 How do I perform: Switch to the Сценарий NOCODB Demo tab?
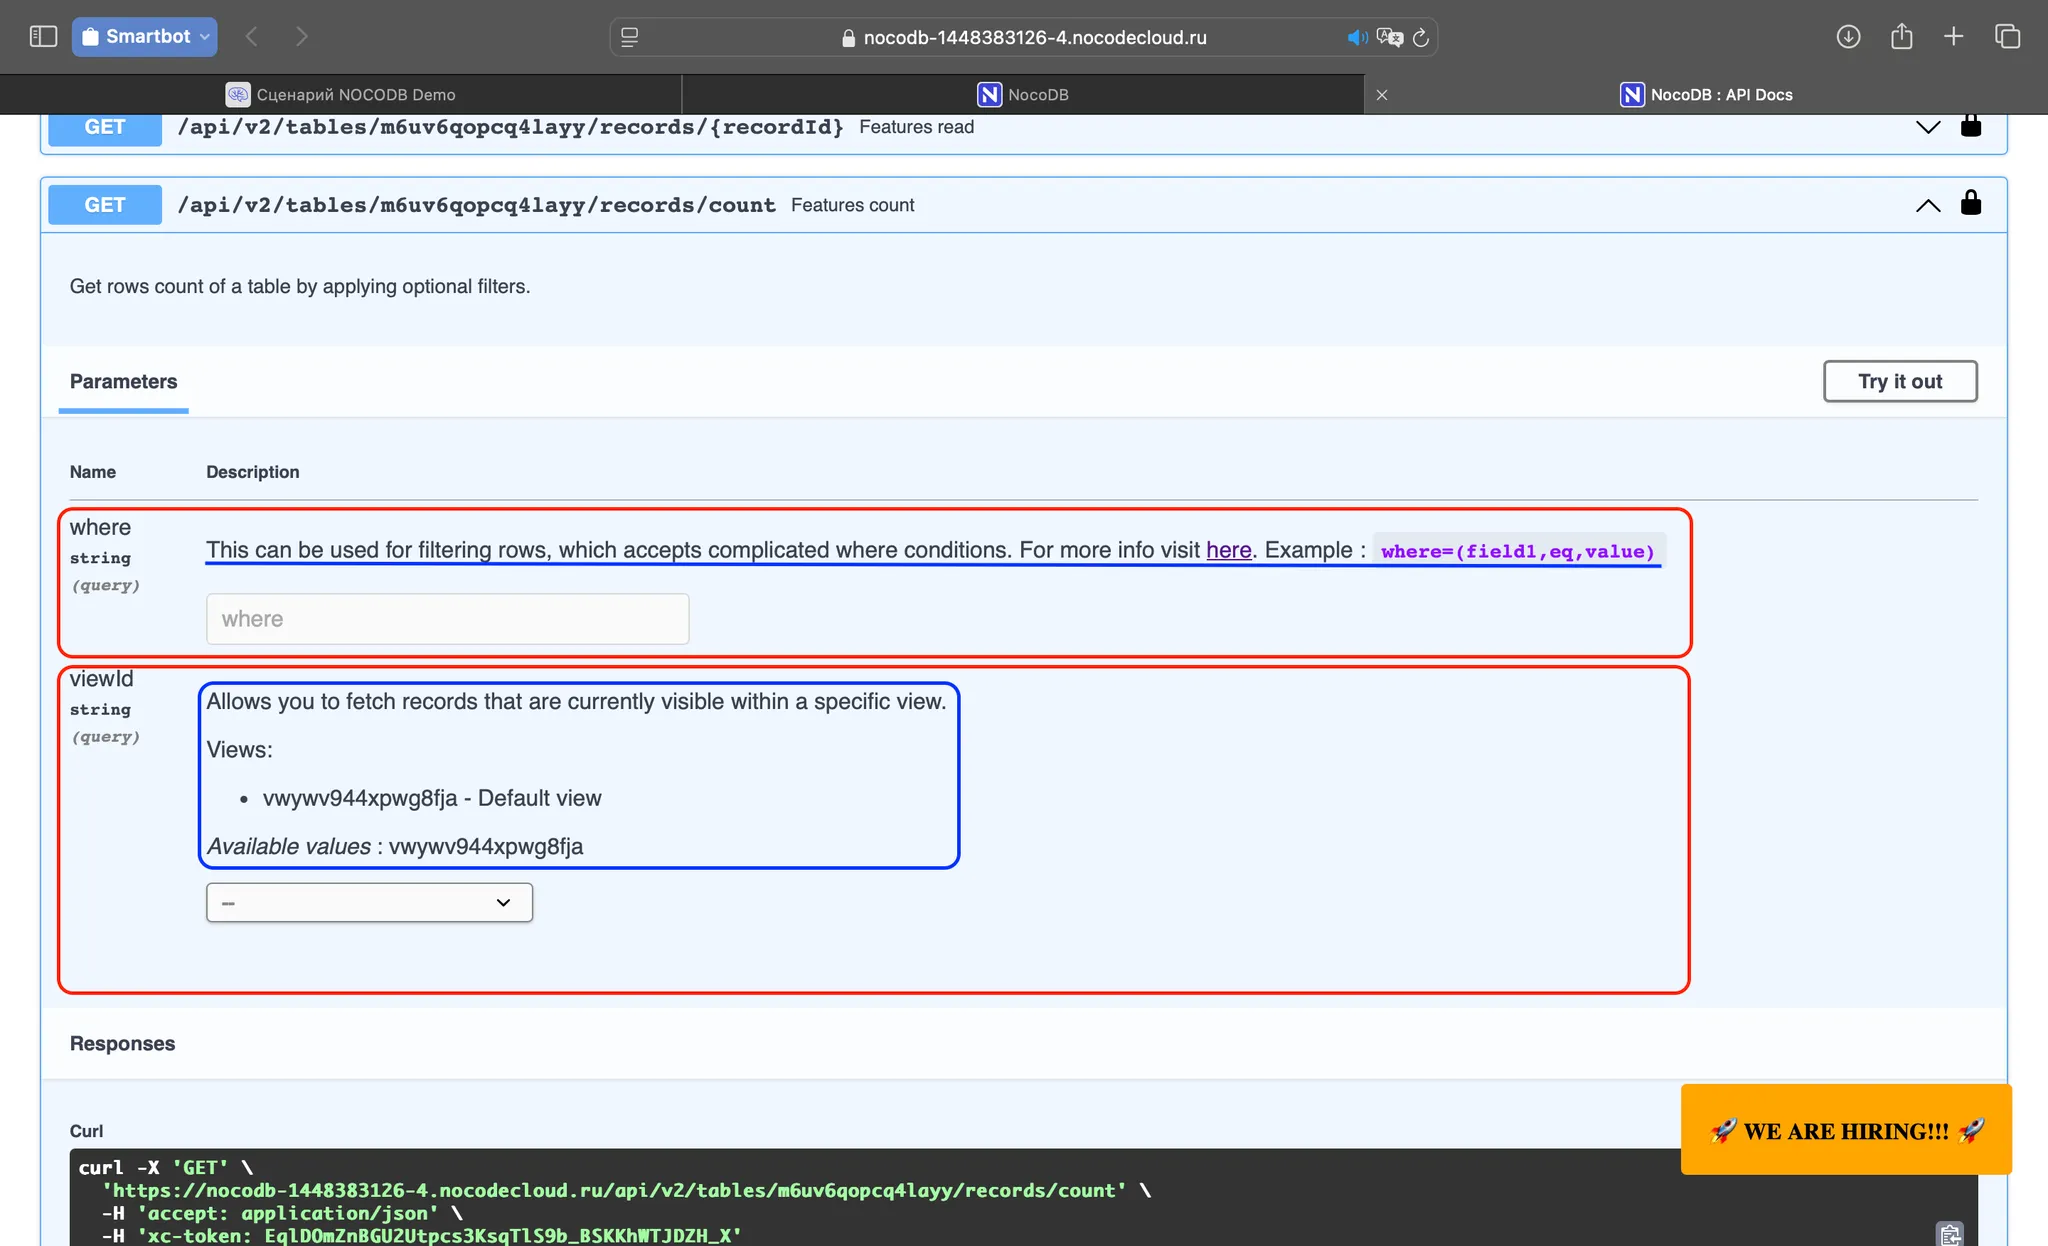pyautogui.click(x=340, y=95)
